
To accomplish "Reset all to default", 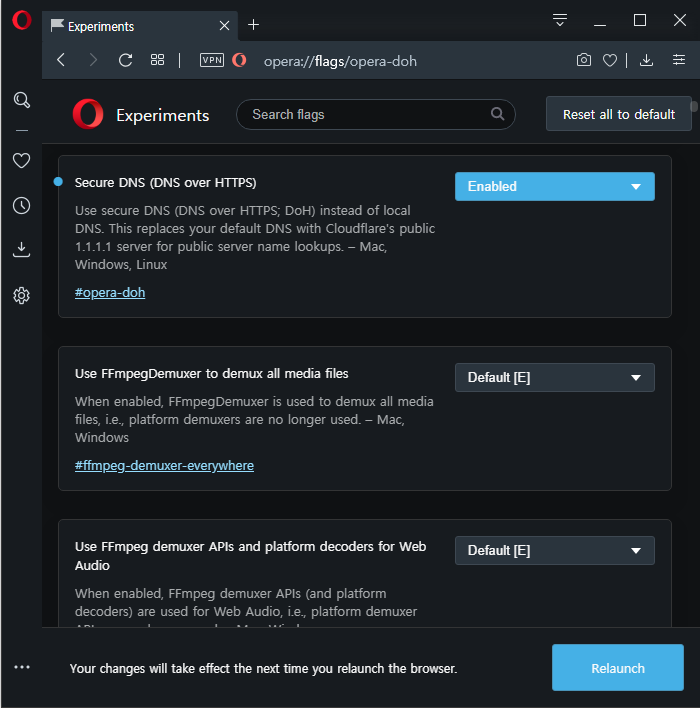I will tap(619, 114).
